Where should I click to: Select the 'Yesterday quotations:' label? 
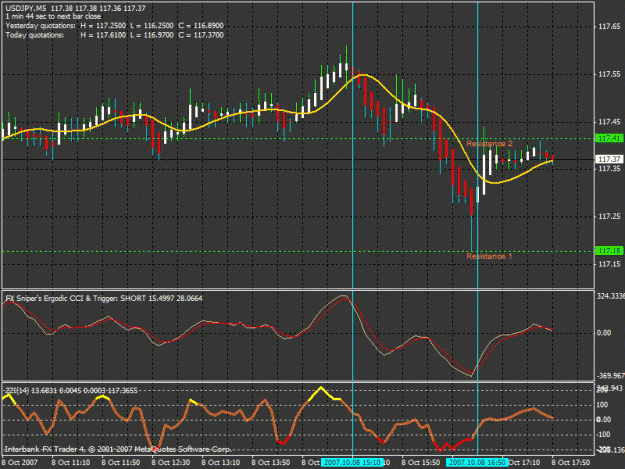pyautogui.click(x=40, y=26)
